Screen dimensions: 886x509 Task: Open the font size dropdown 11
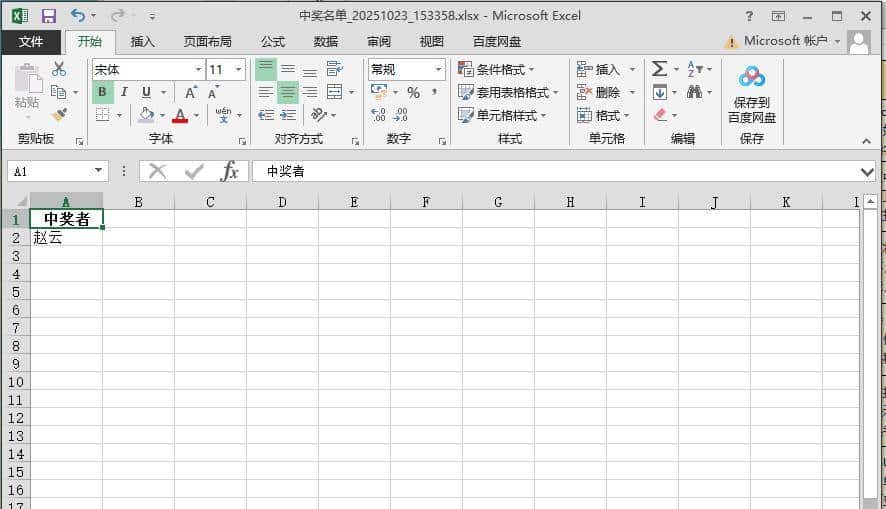coord(238,69)
